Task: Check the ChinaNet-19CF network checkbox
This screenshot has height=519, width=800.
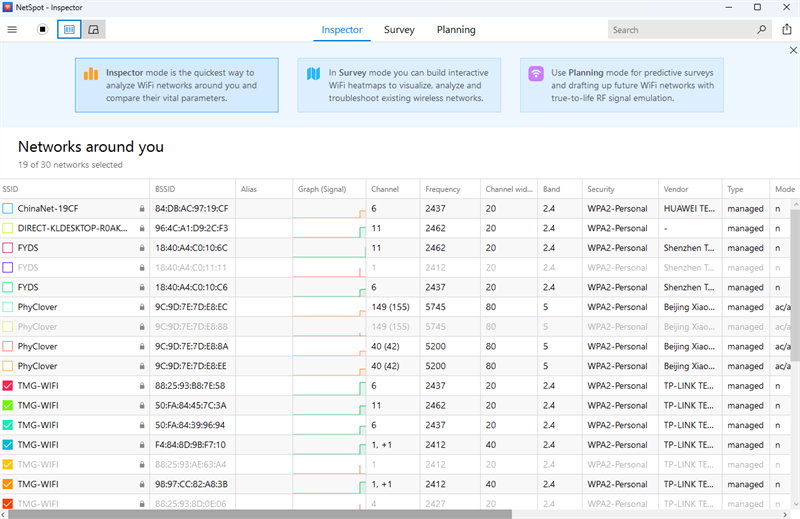Action: pyautogui.click(x=8, y=208)
